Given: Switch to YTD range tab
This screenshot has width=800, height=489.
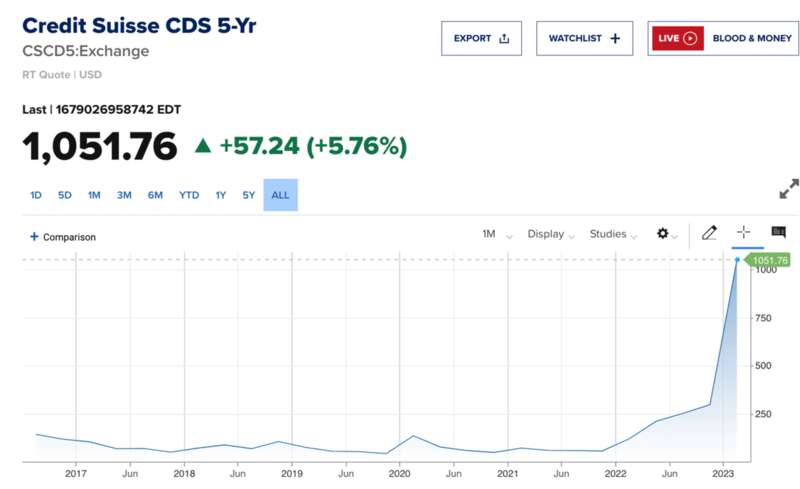Looking at the screenshot, I should [189, 195].
